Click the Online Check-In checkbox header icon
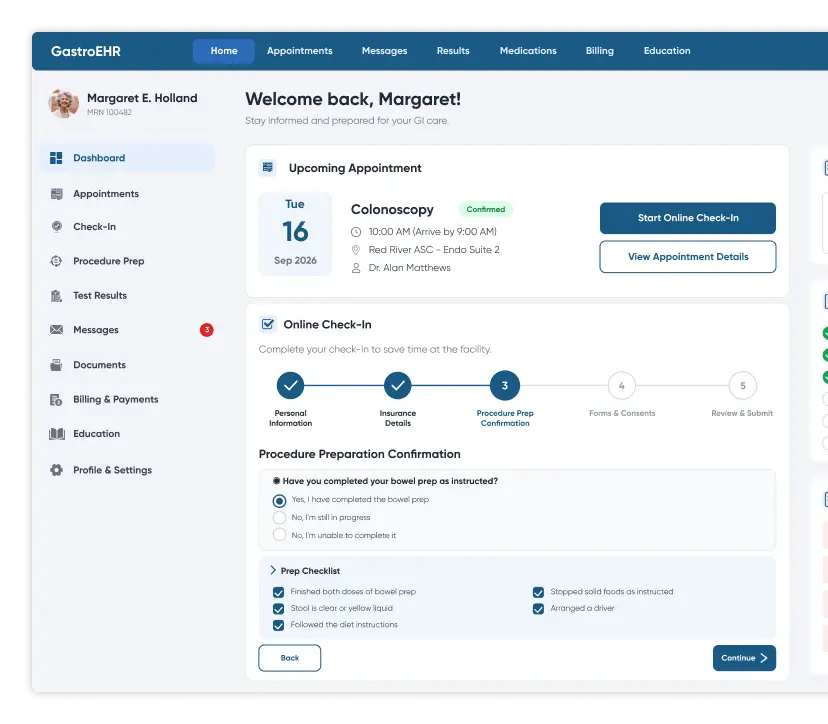The width and height of the screenshot is (828, 724). pos(268,324)
